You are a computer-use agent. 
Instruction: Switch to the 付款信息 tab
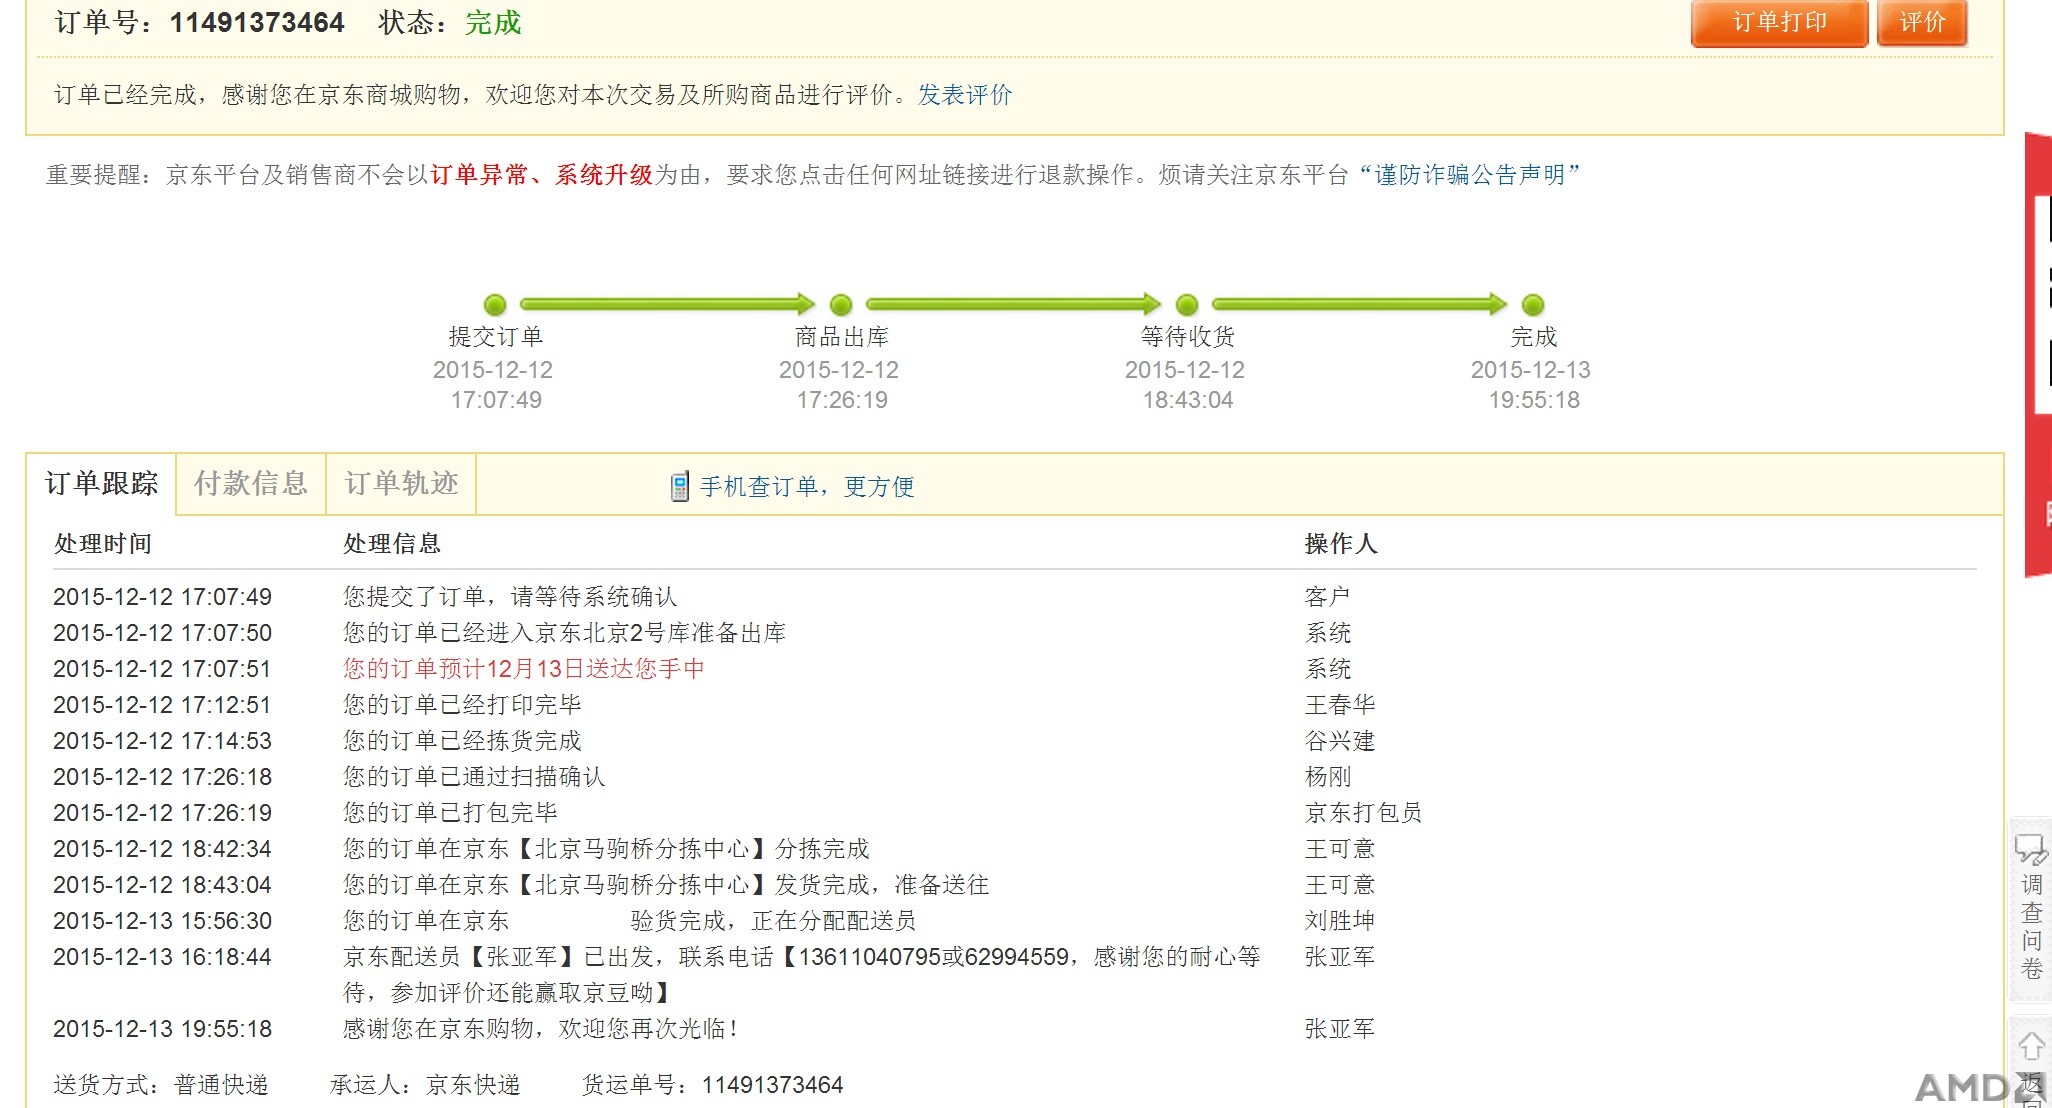pyautogui.click(x=251, y=484)
